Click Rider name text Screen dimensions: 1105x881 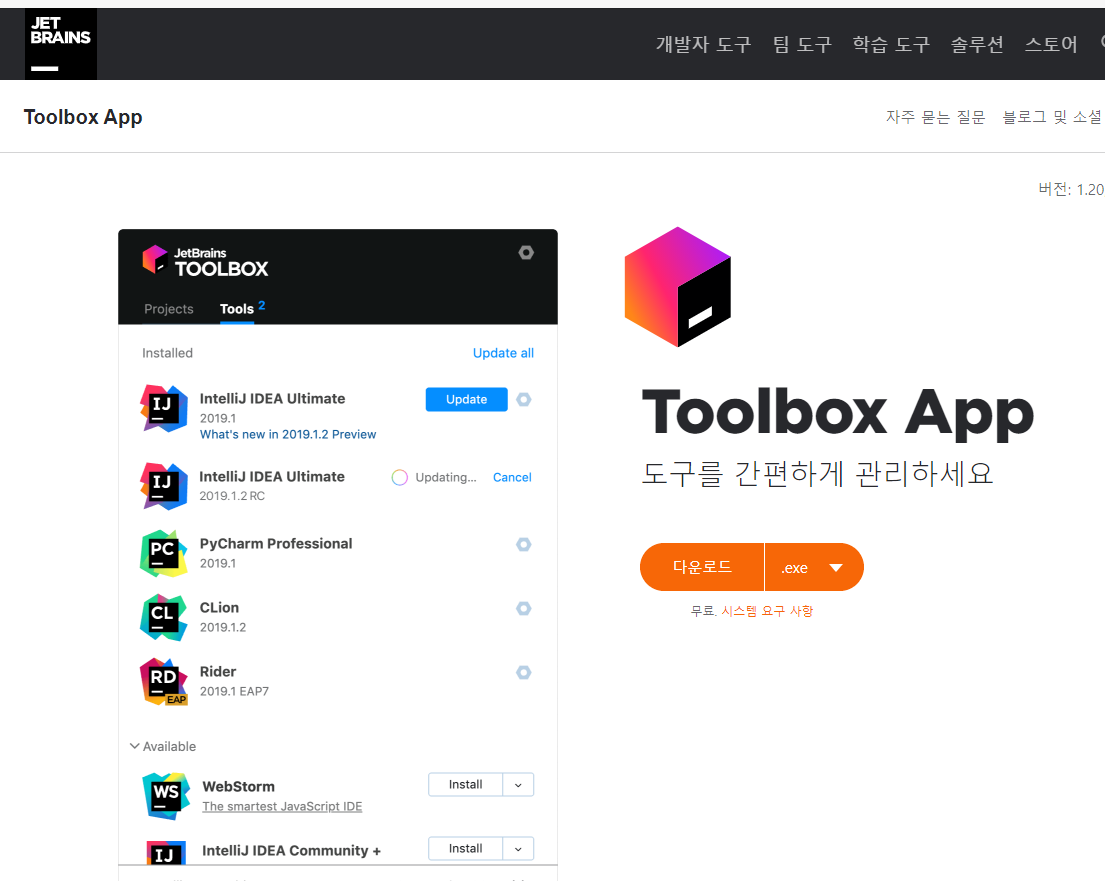pyautogui.click(x=218, y=672)
